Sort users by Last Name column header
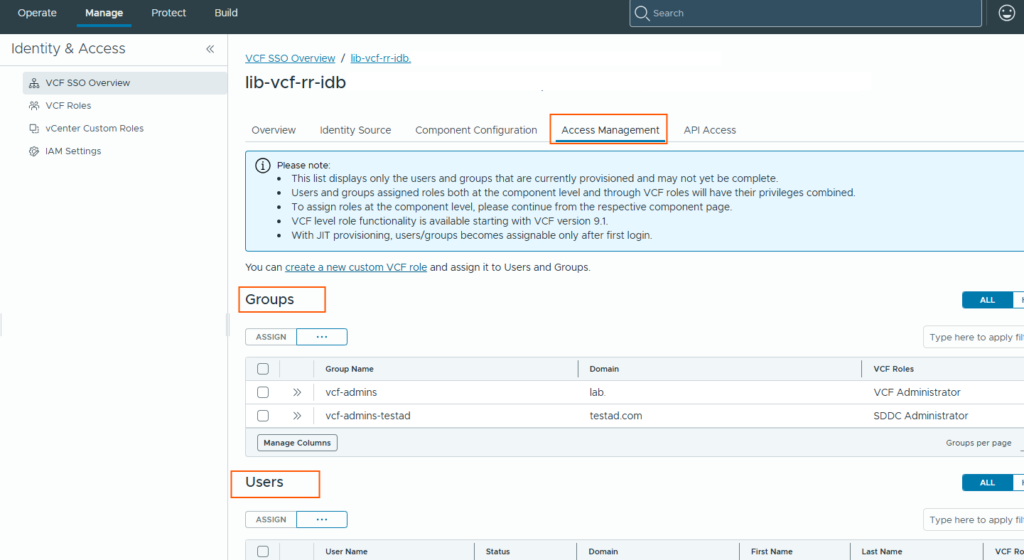The width and height of the screenshot is (1024, 560). pyautogui.click(x=882, y=552)
